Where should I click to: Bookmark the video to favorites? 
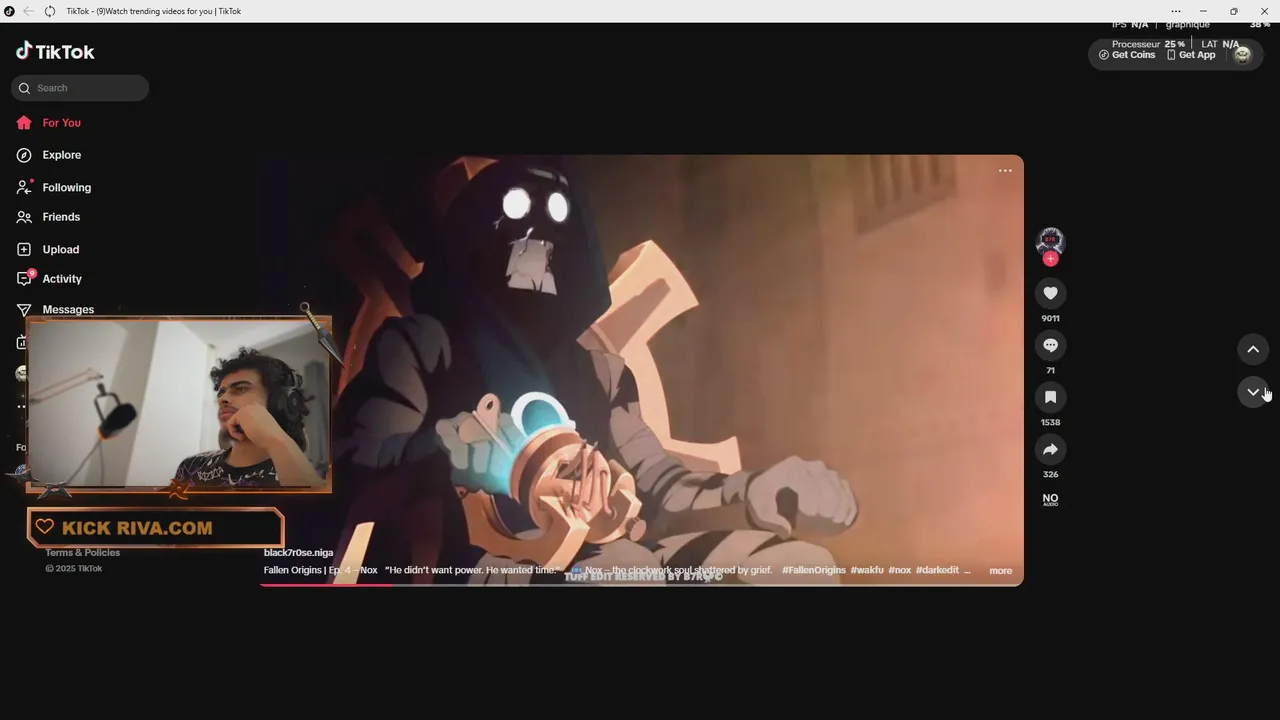[x=1050, y=397]
